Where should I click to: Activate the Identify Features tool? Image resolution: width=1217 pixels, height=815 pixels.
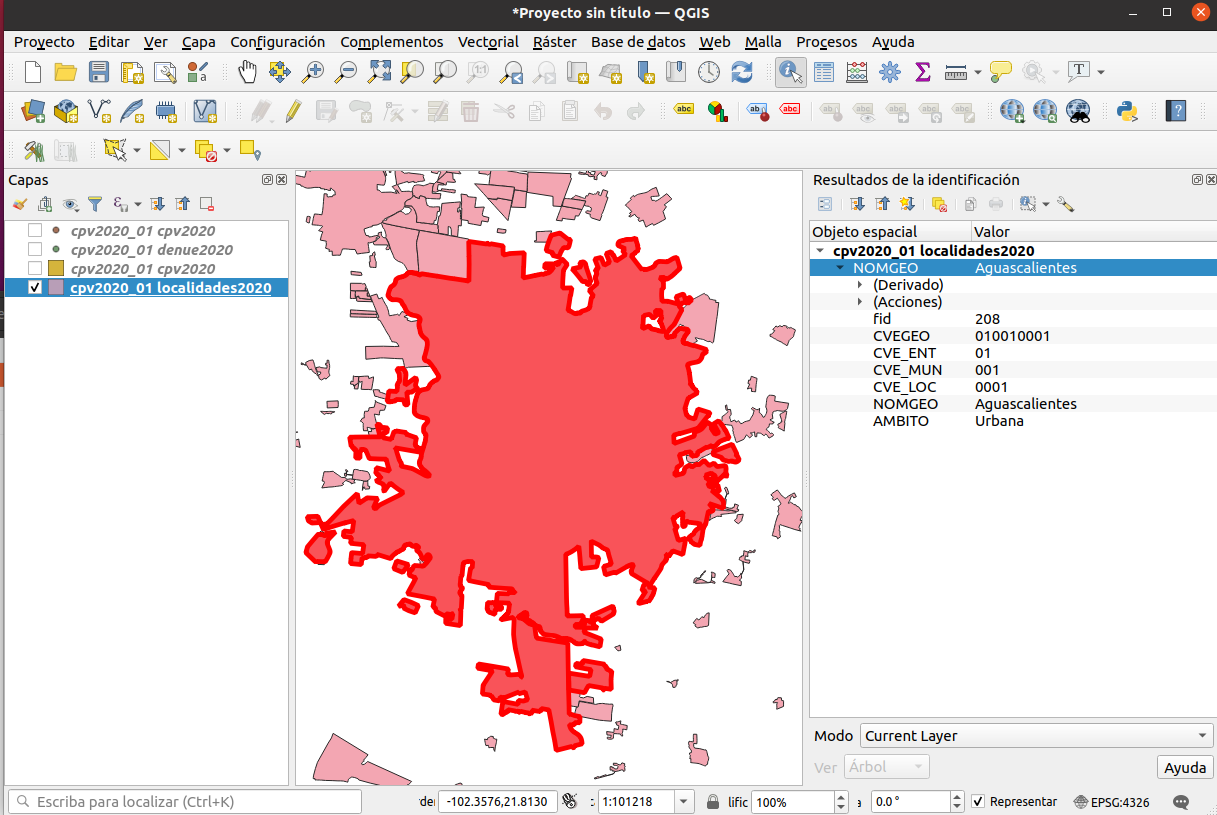790,72
